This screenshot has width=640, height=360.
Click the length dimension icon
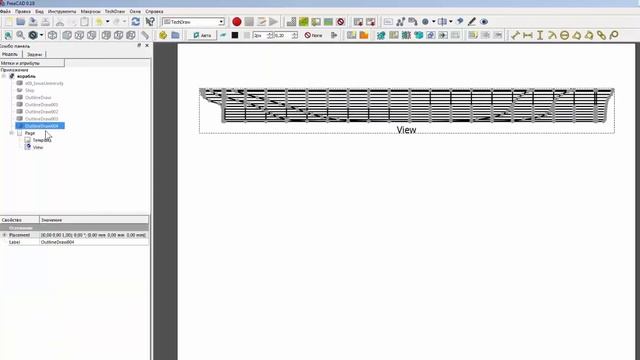pos(515,36)
